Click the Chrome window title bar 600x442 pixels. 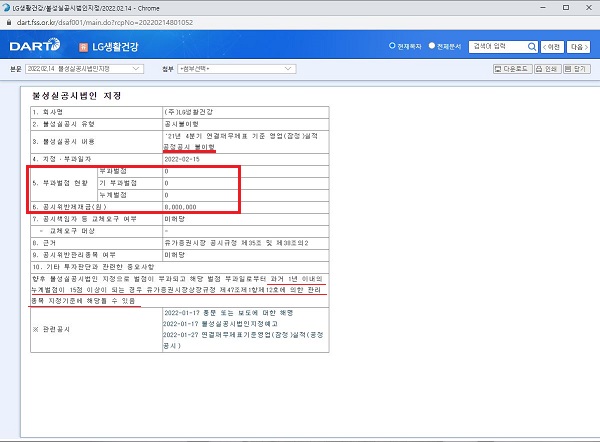(x=300, y=6)
